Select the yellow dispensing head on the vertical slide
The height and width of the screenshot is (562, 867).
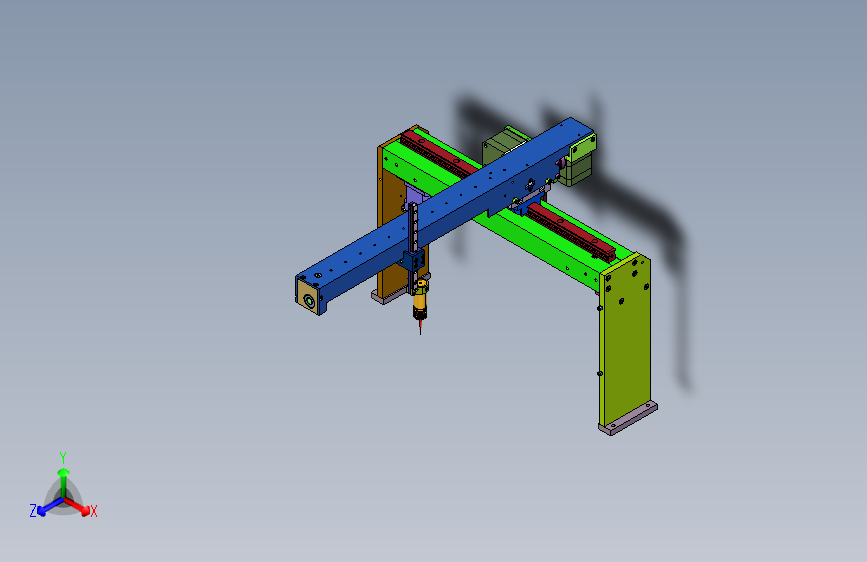[420, 301]
